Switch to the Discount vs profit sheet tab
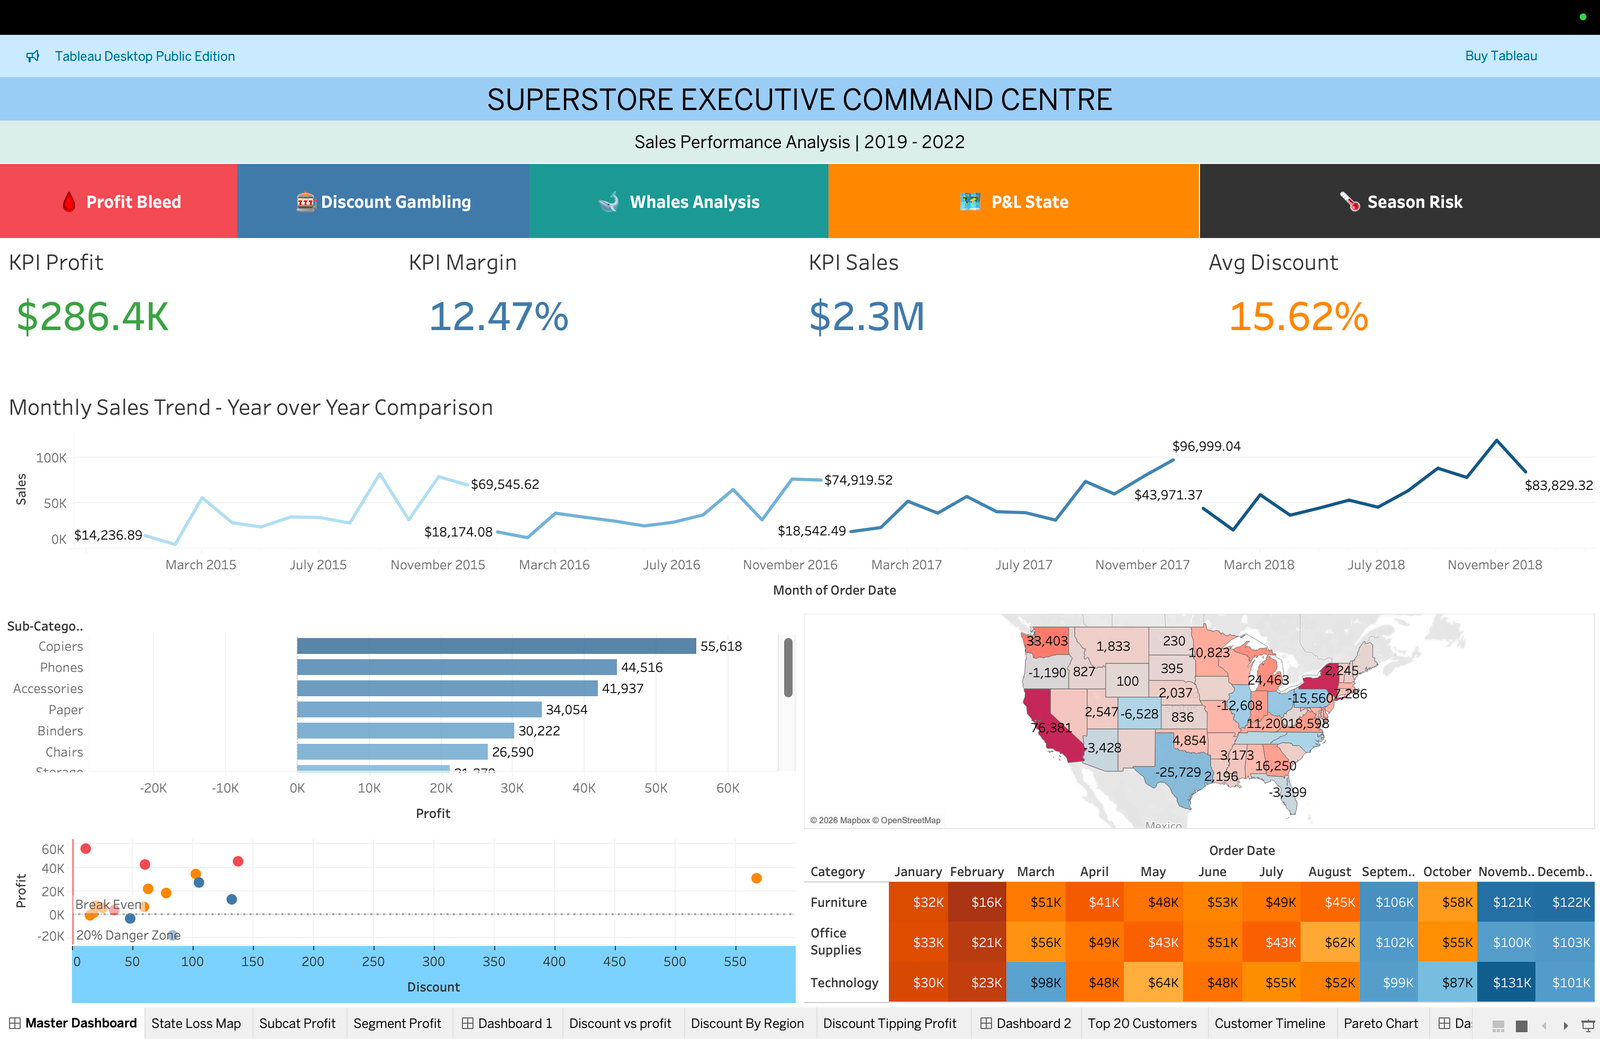 click(620, 1023)
